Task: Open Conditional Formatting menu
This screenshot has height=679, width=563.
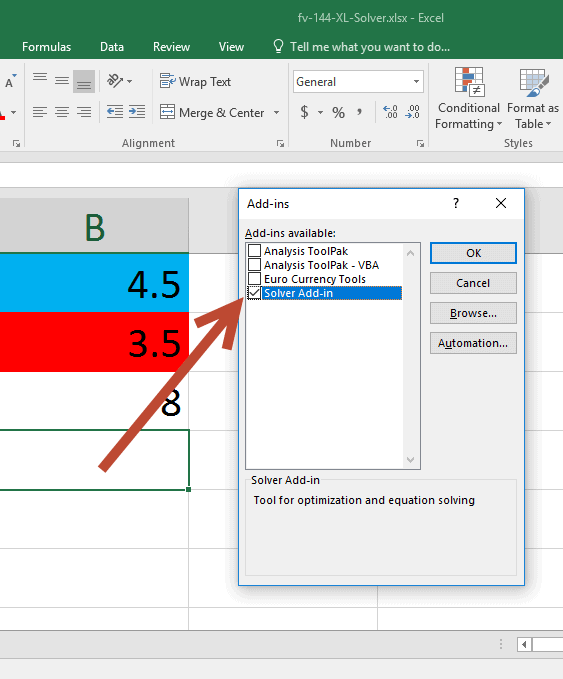Action: click(x=469, y=98)
